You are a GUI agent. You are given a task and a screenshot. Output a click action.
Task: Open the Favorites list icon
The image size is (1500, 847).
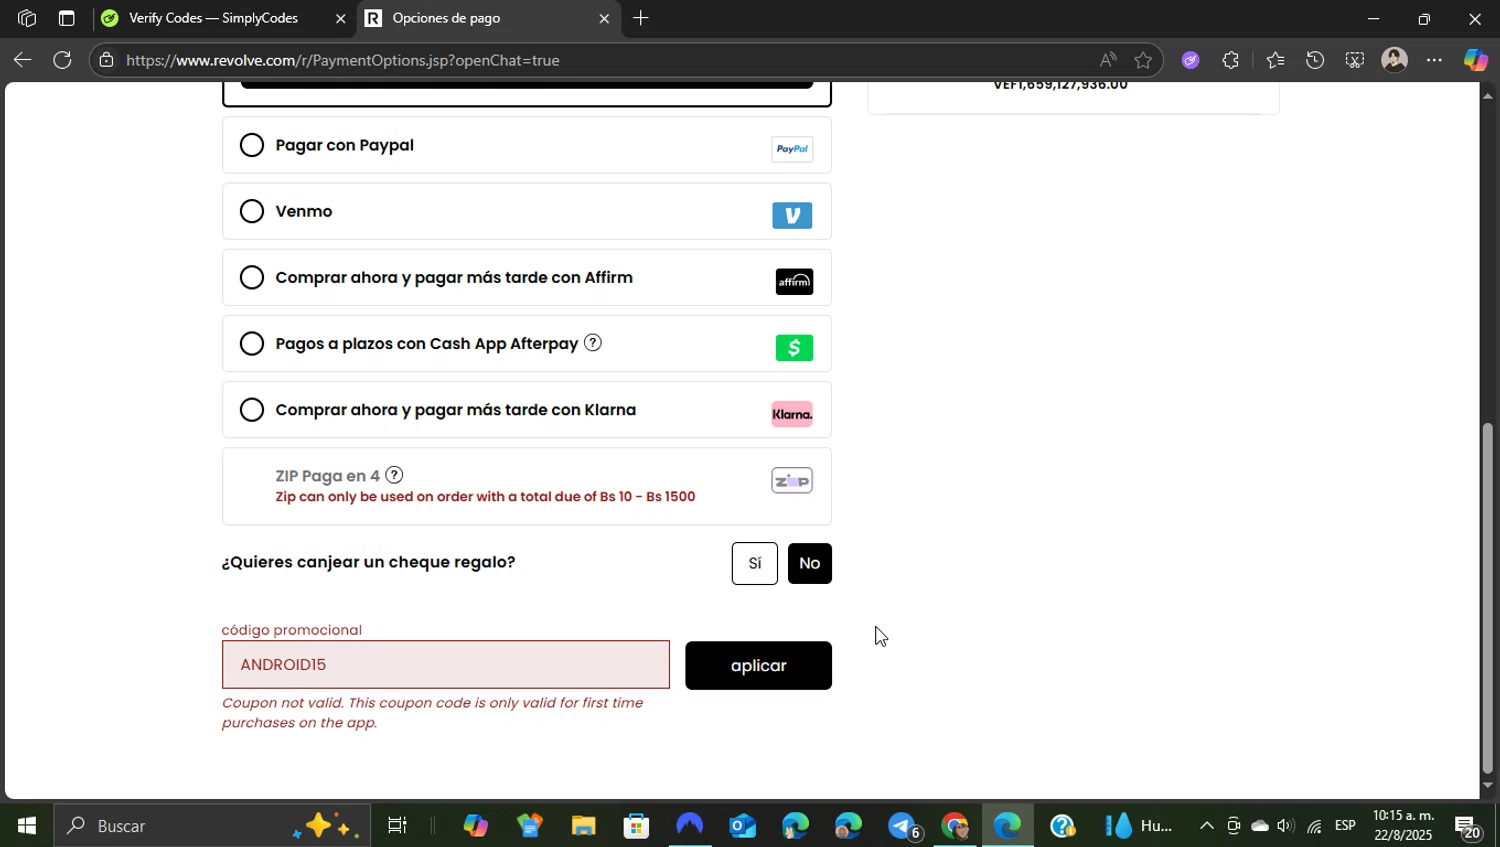coord(1275,60)
